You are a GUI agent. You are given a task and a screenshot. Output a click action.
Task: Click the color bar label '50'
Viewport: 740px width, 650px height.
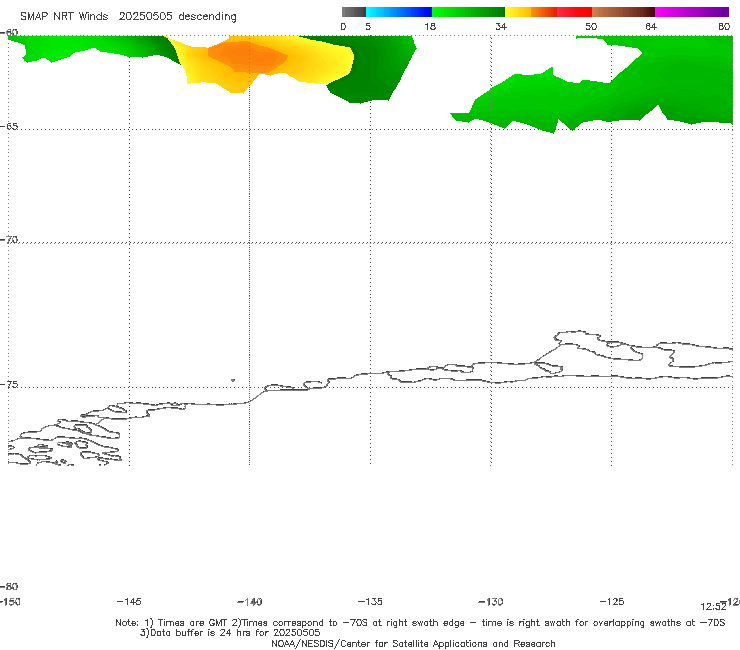591,27
